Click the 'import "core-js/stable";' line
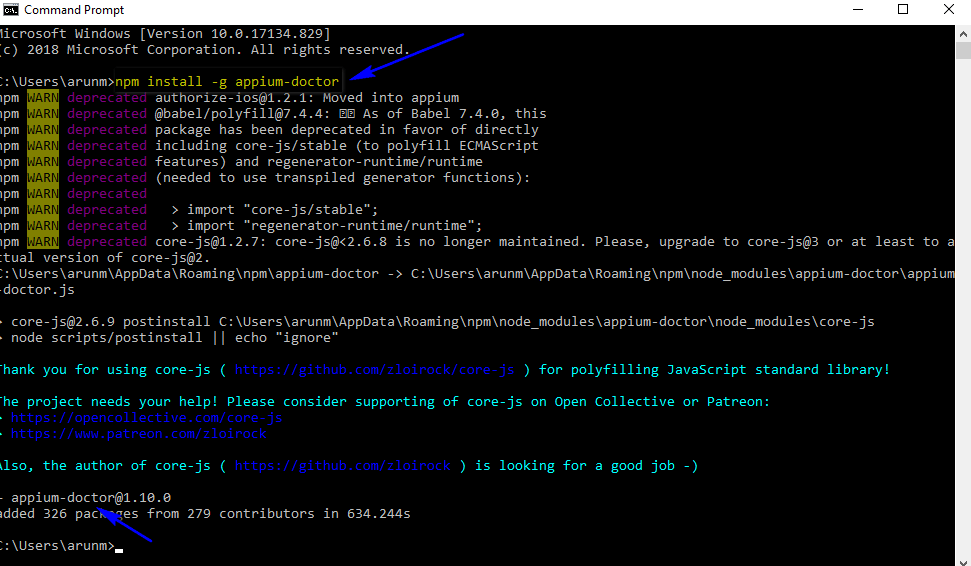The width and height of the screenshot is (971, 566). [274, 209]
